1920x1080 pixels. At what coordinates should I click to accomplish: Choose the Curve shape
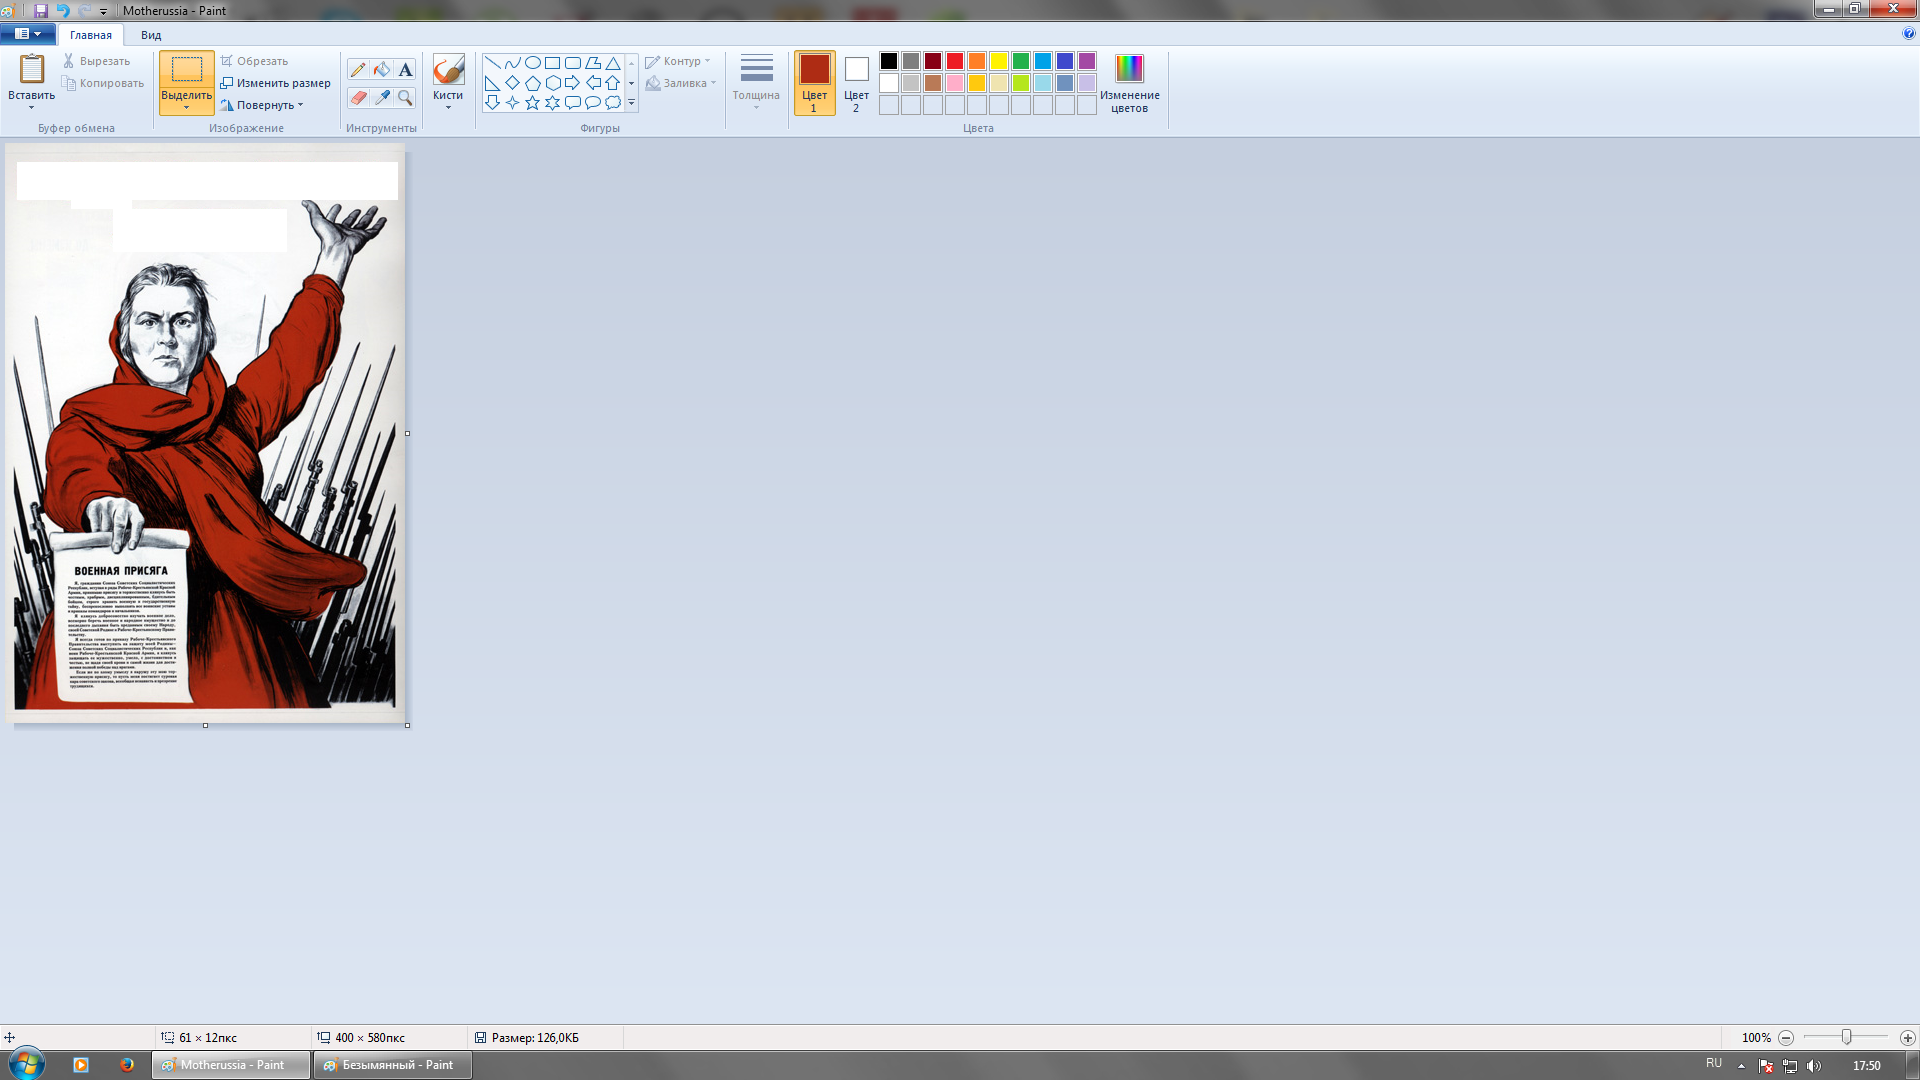point(512,63)
